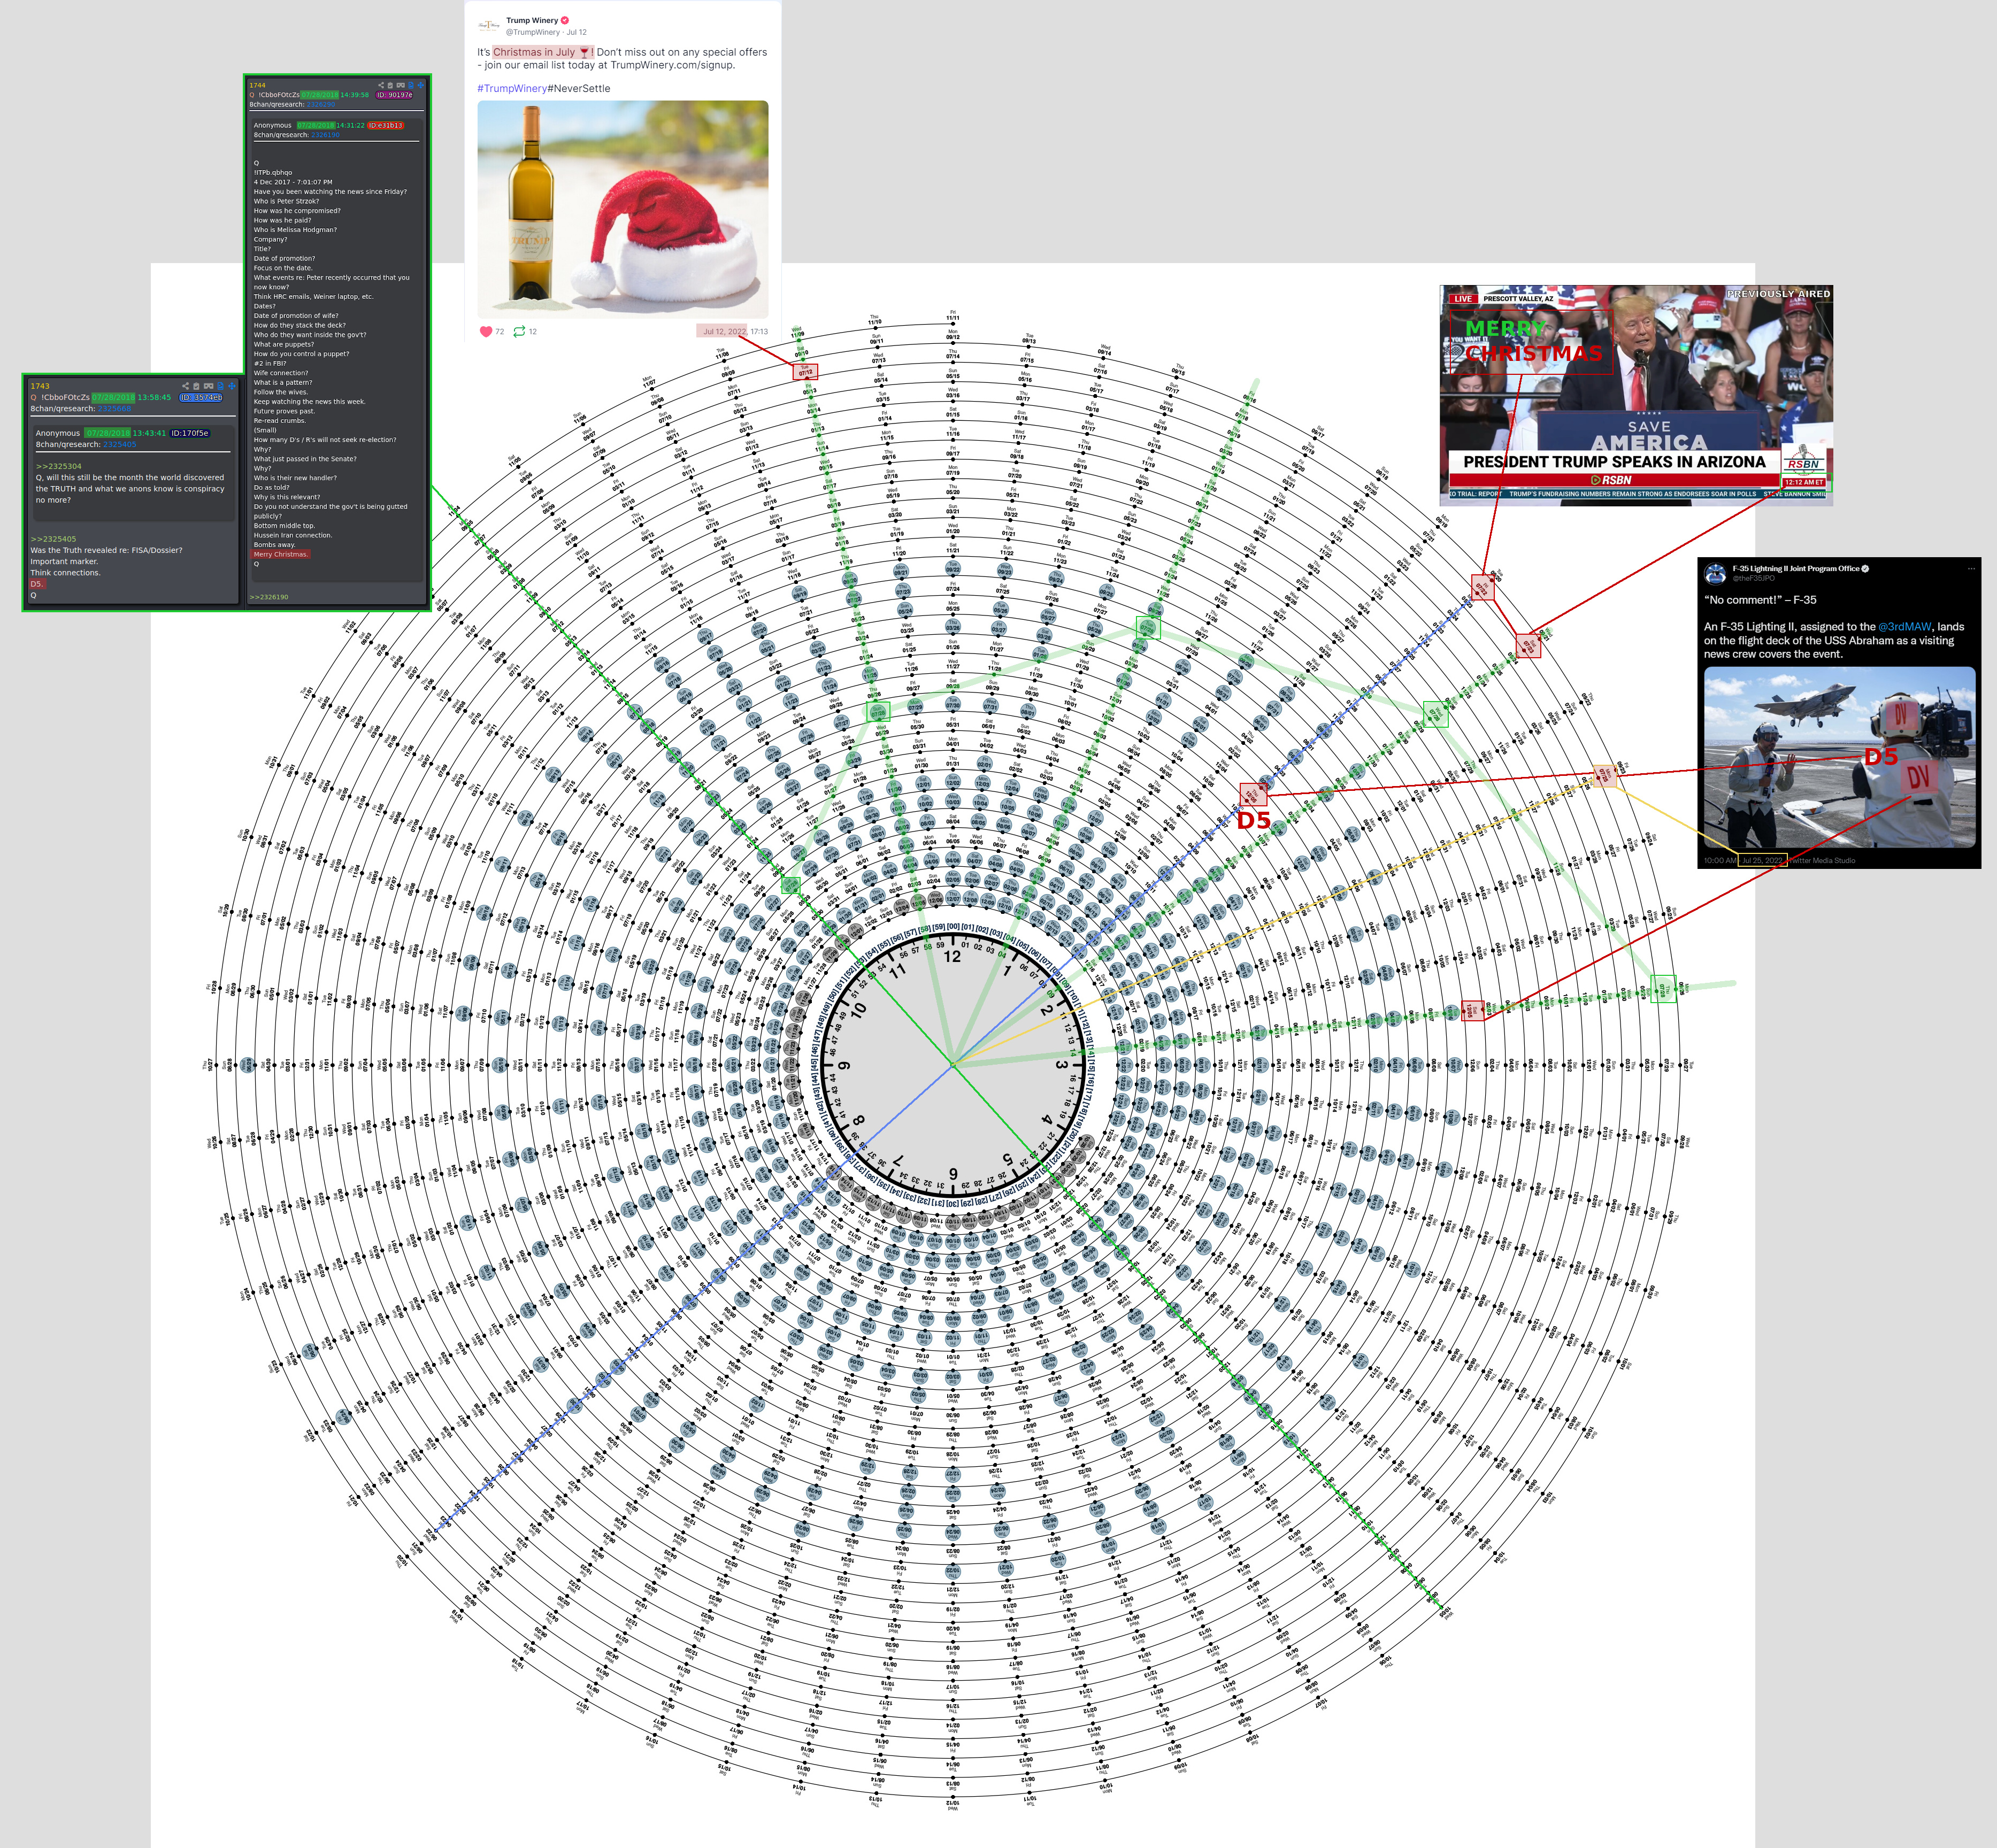Open the 8chan/qresearch link 2326190
Viewport: 1997px width, 1848px height.
(x=325, y=134)
